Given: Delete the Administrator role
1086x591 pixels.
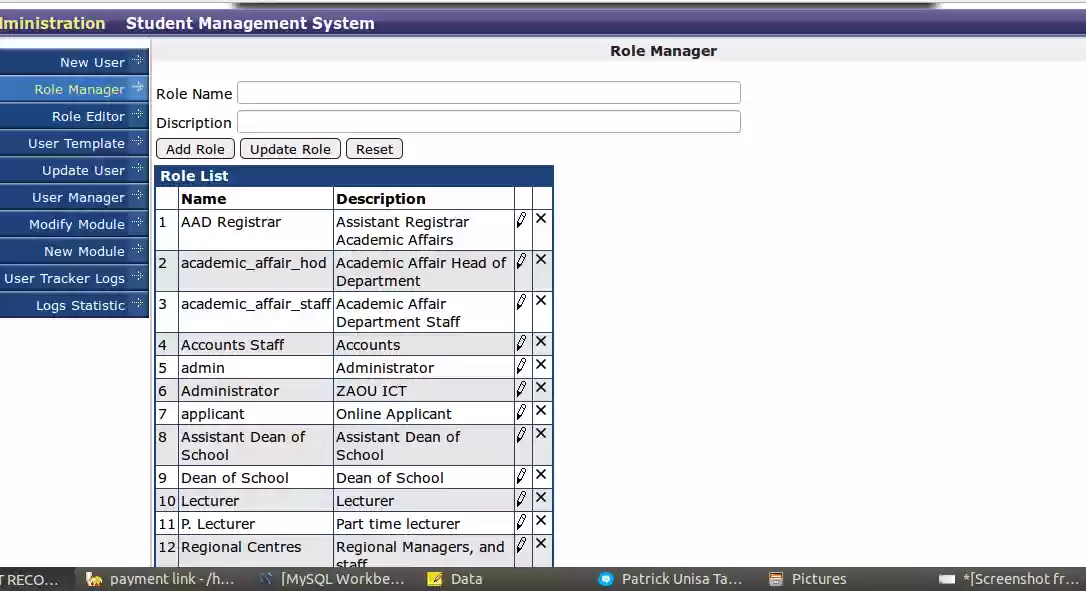Looking at the screenshot, I should (x=541, y=389).
